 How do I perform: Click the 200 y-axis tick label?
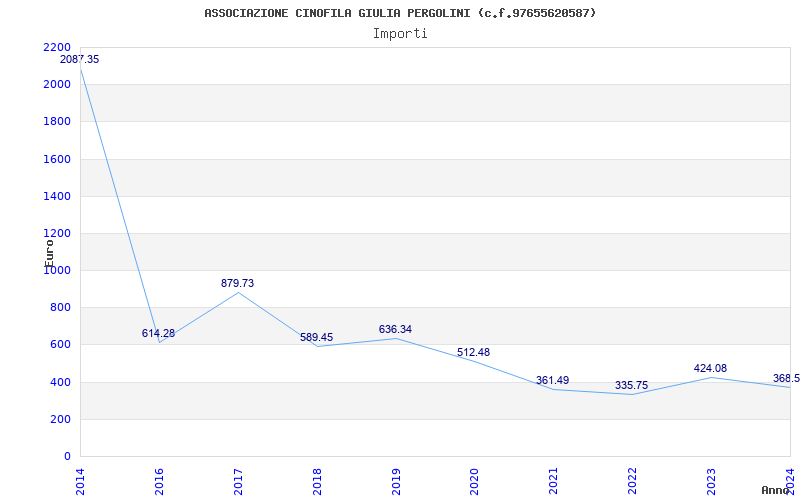pyautogui.click(x=60, y=419)
